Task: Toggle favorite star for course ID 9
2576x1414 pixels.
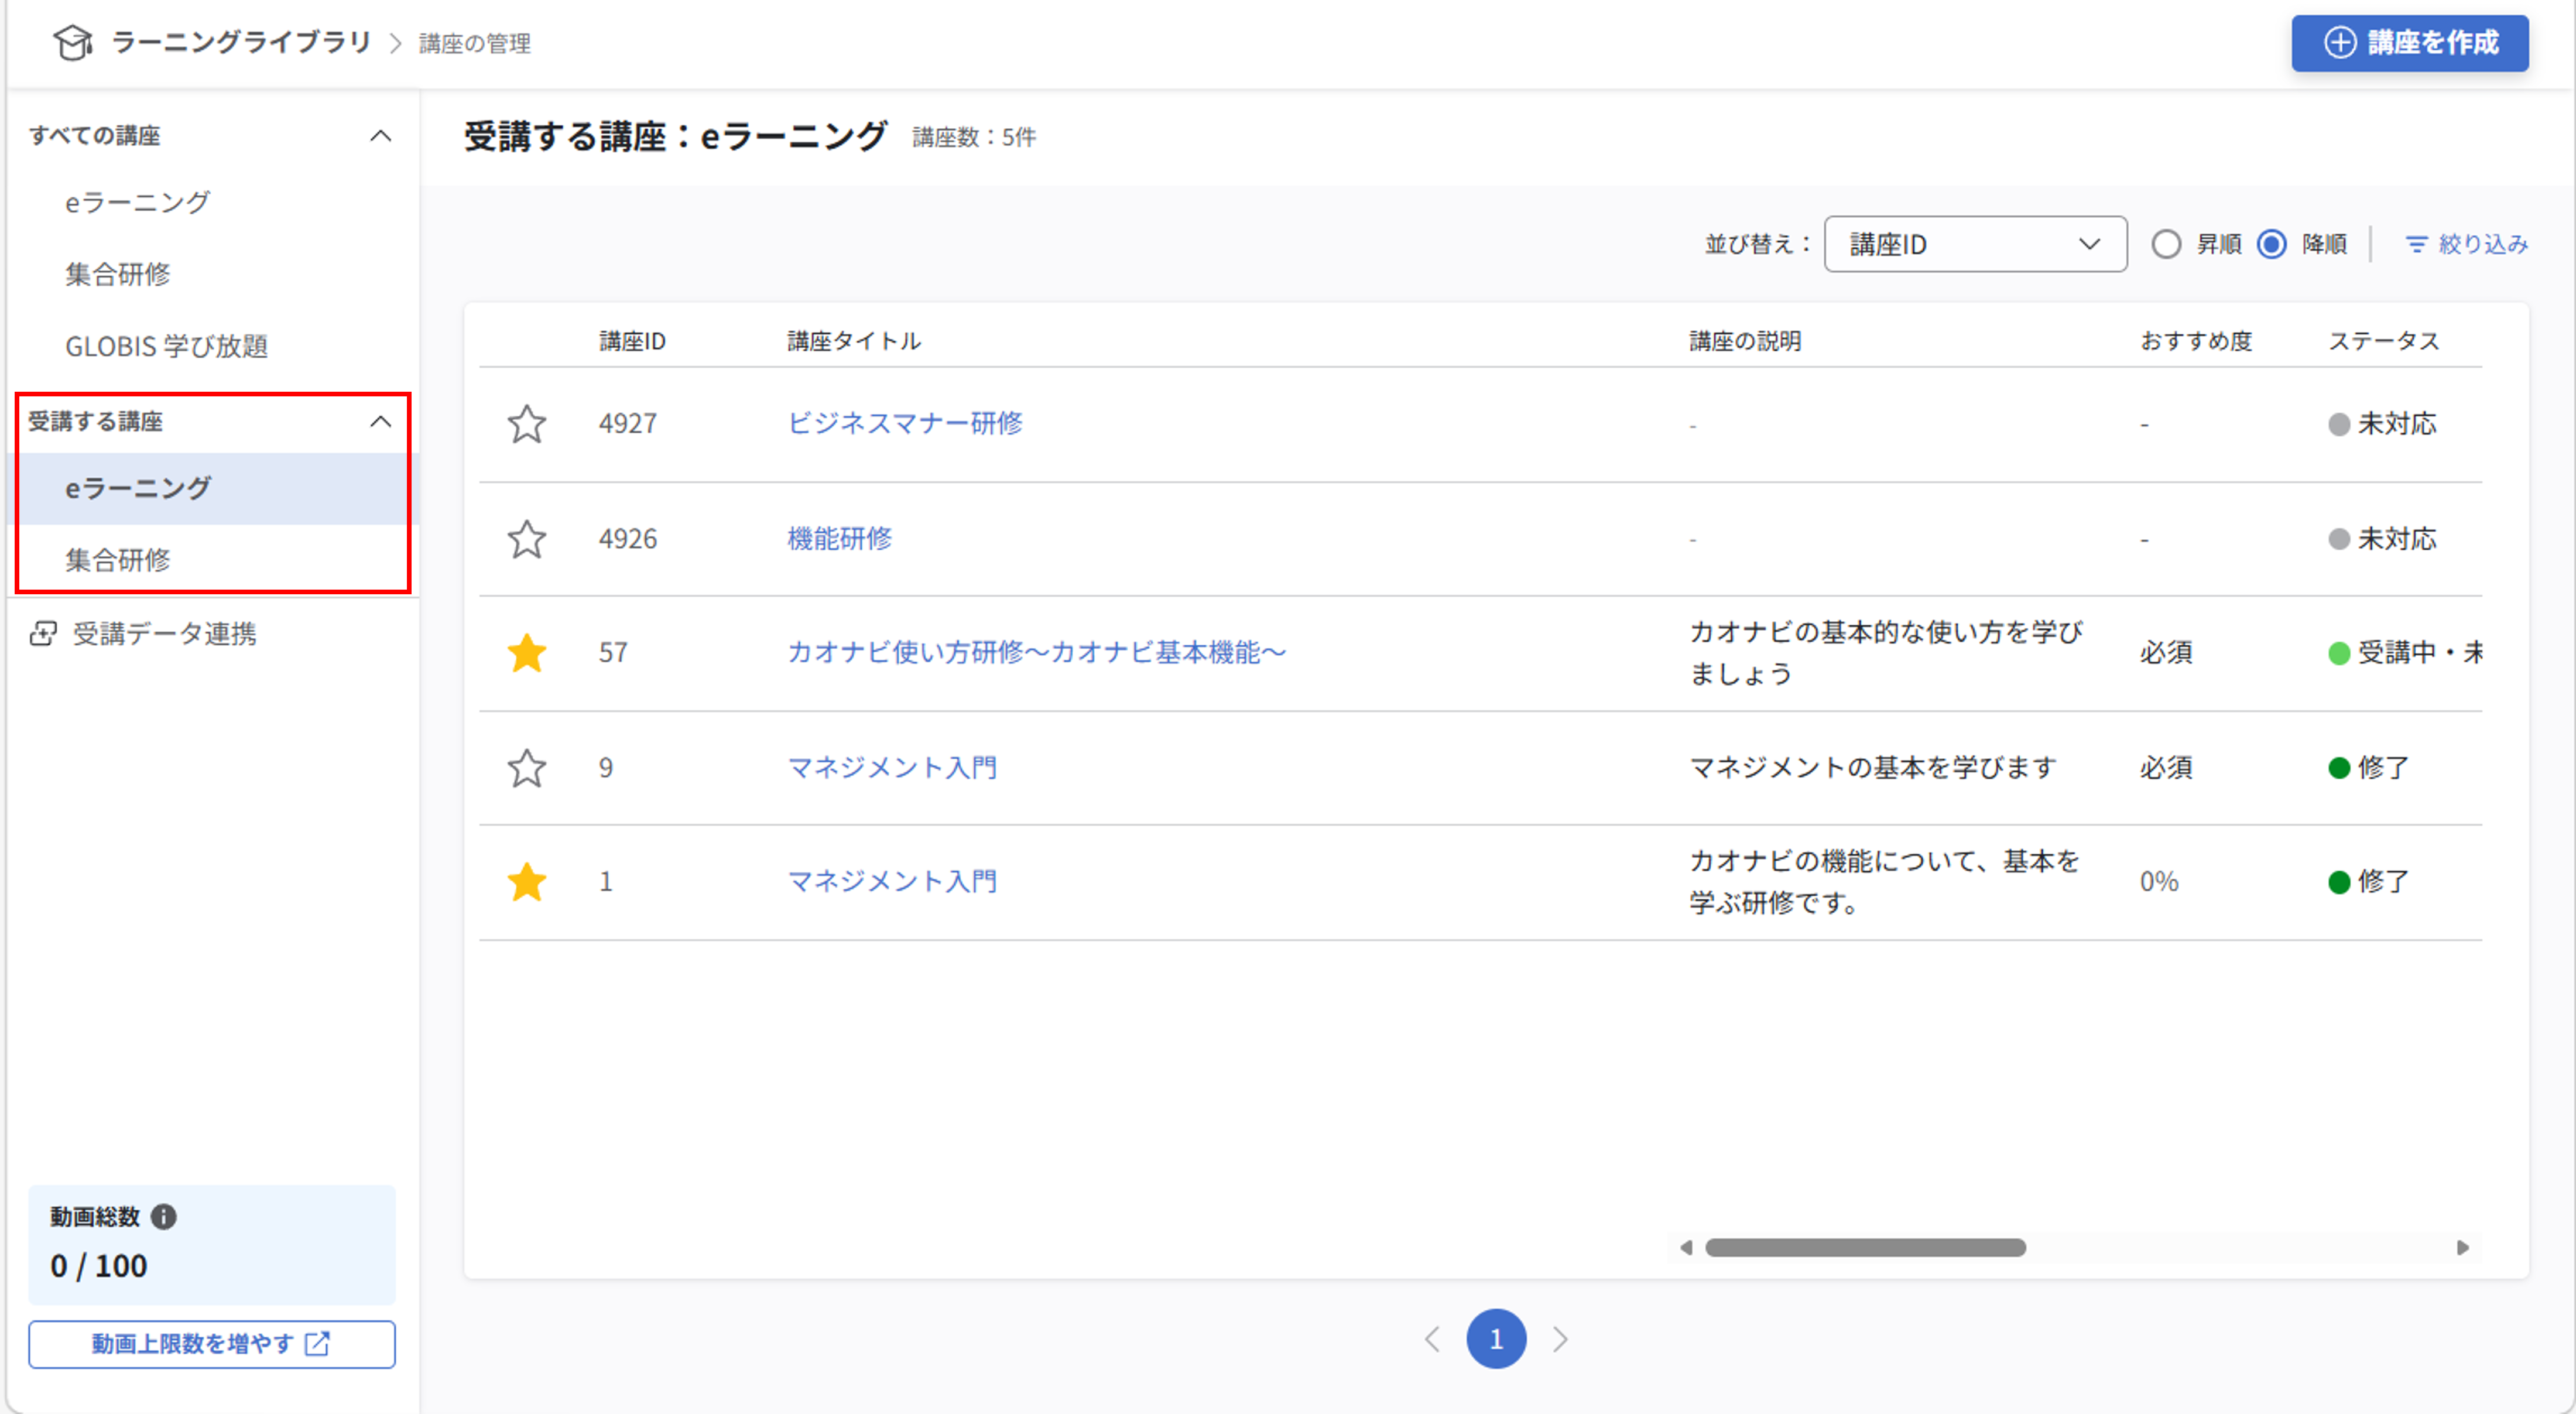Action: click(x=527, y=768)
